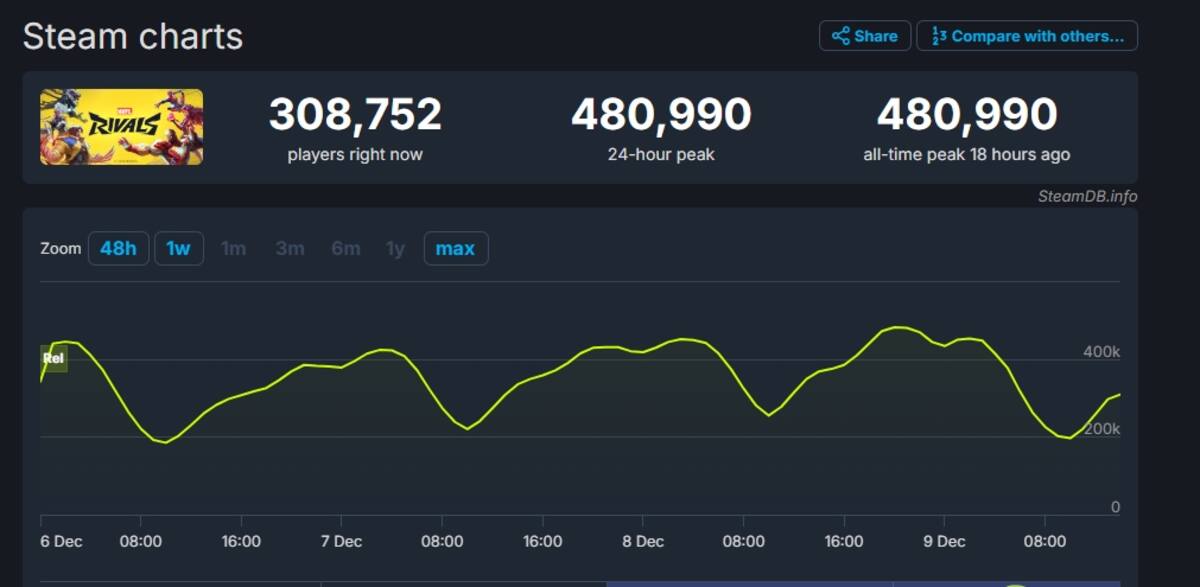
Task: Click the 8 Dec axis label
Action: click(642, 542)
